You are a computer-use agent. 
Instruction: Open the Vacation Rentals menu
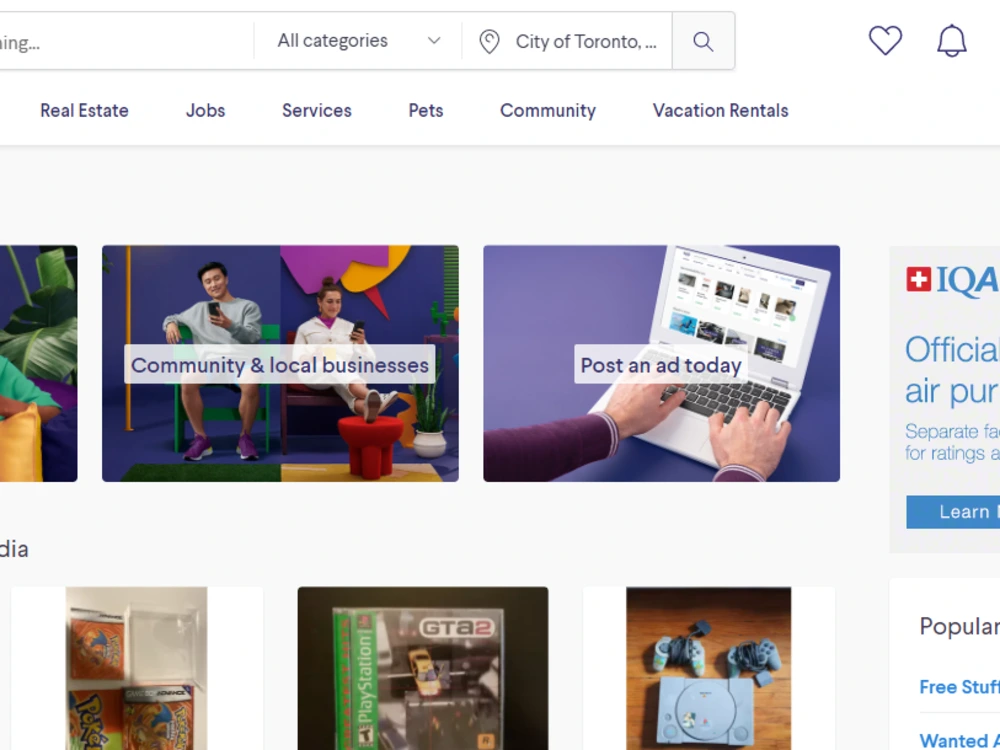click(x=721, y=110)
